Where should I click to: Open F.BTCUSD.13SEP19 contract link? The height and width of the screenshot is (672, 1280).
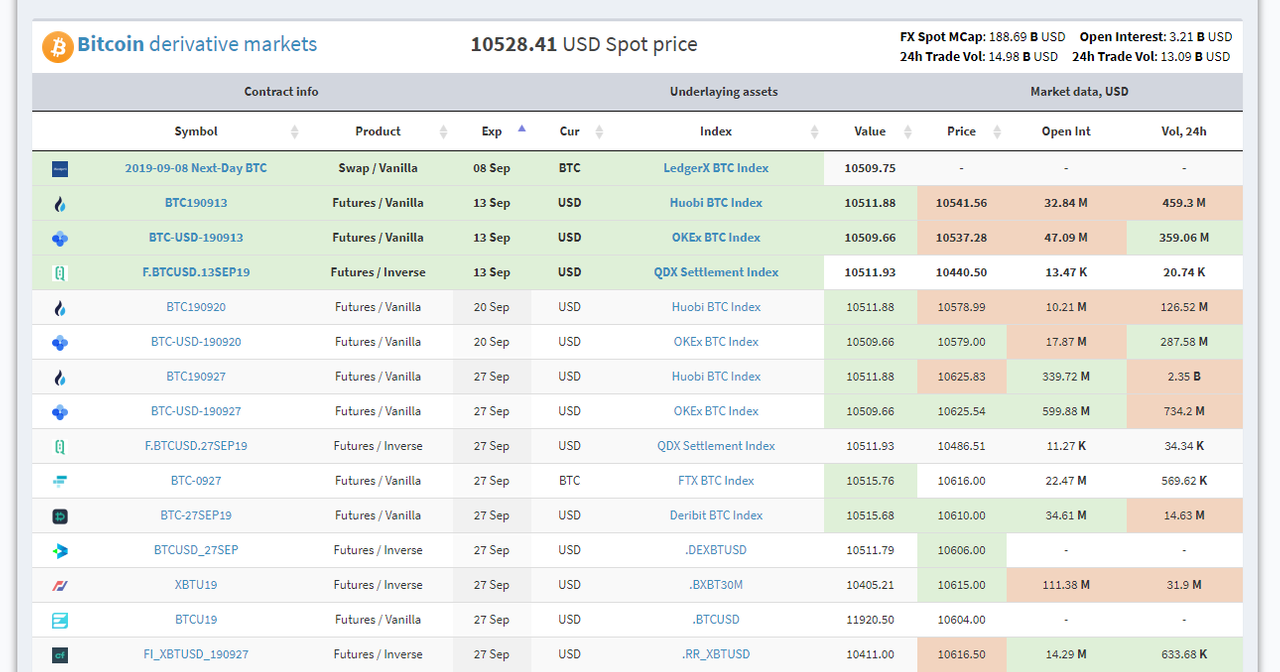[196, 272]
